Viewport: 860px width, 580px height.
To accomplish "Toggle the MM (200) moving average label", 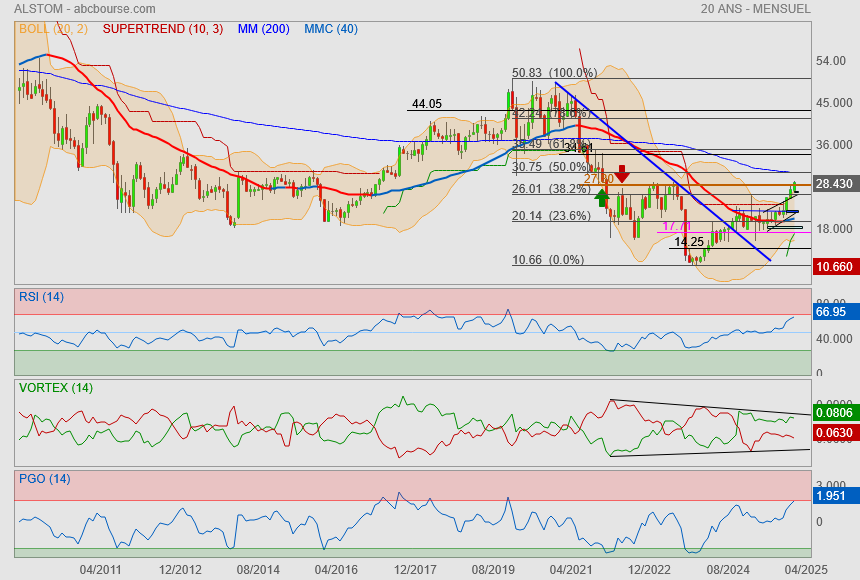I will 264,29.
